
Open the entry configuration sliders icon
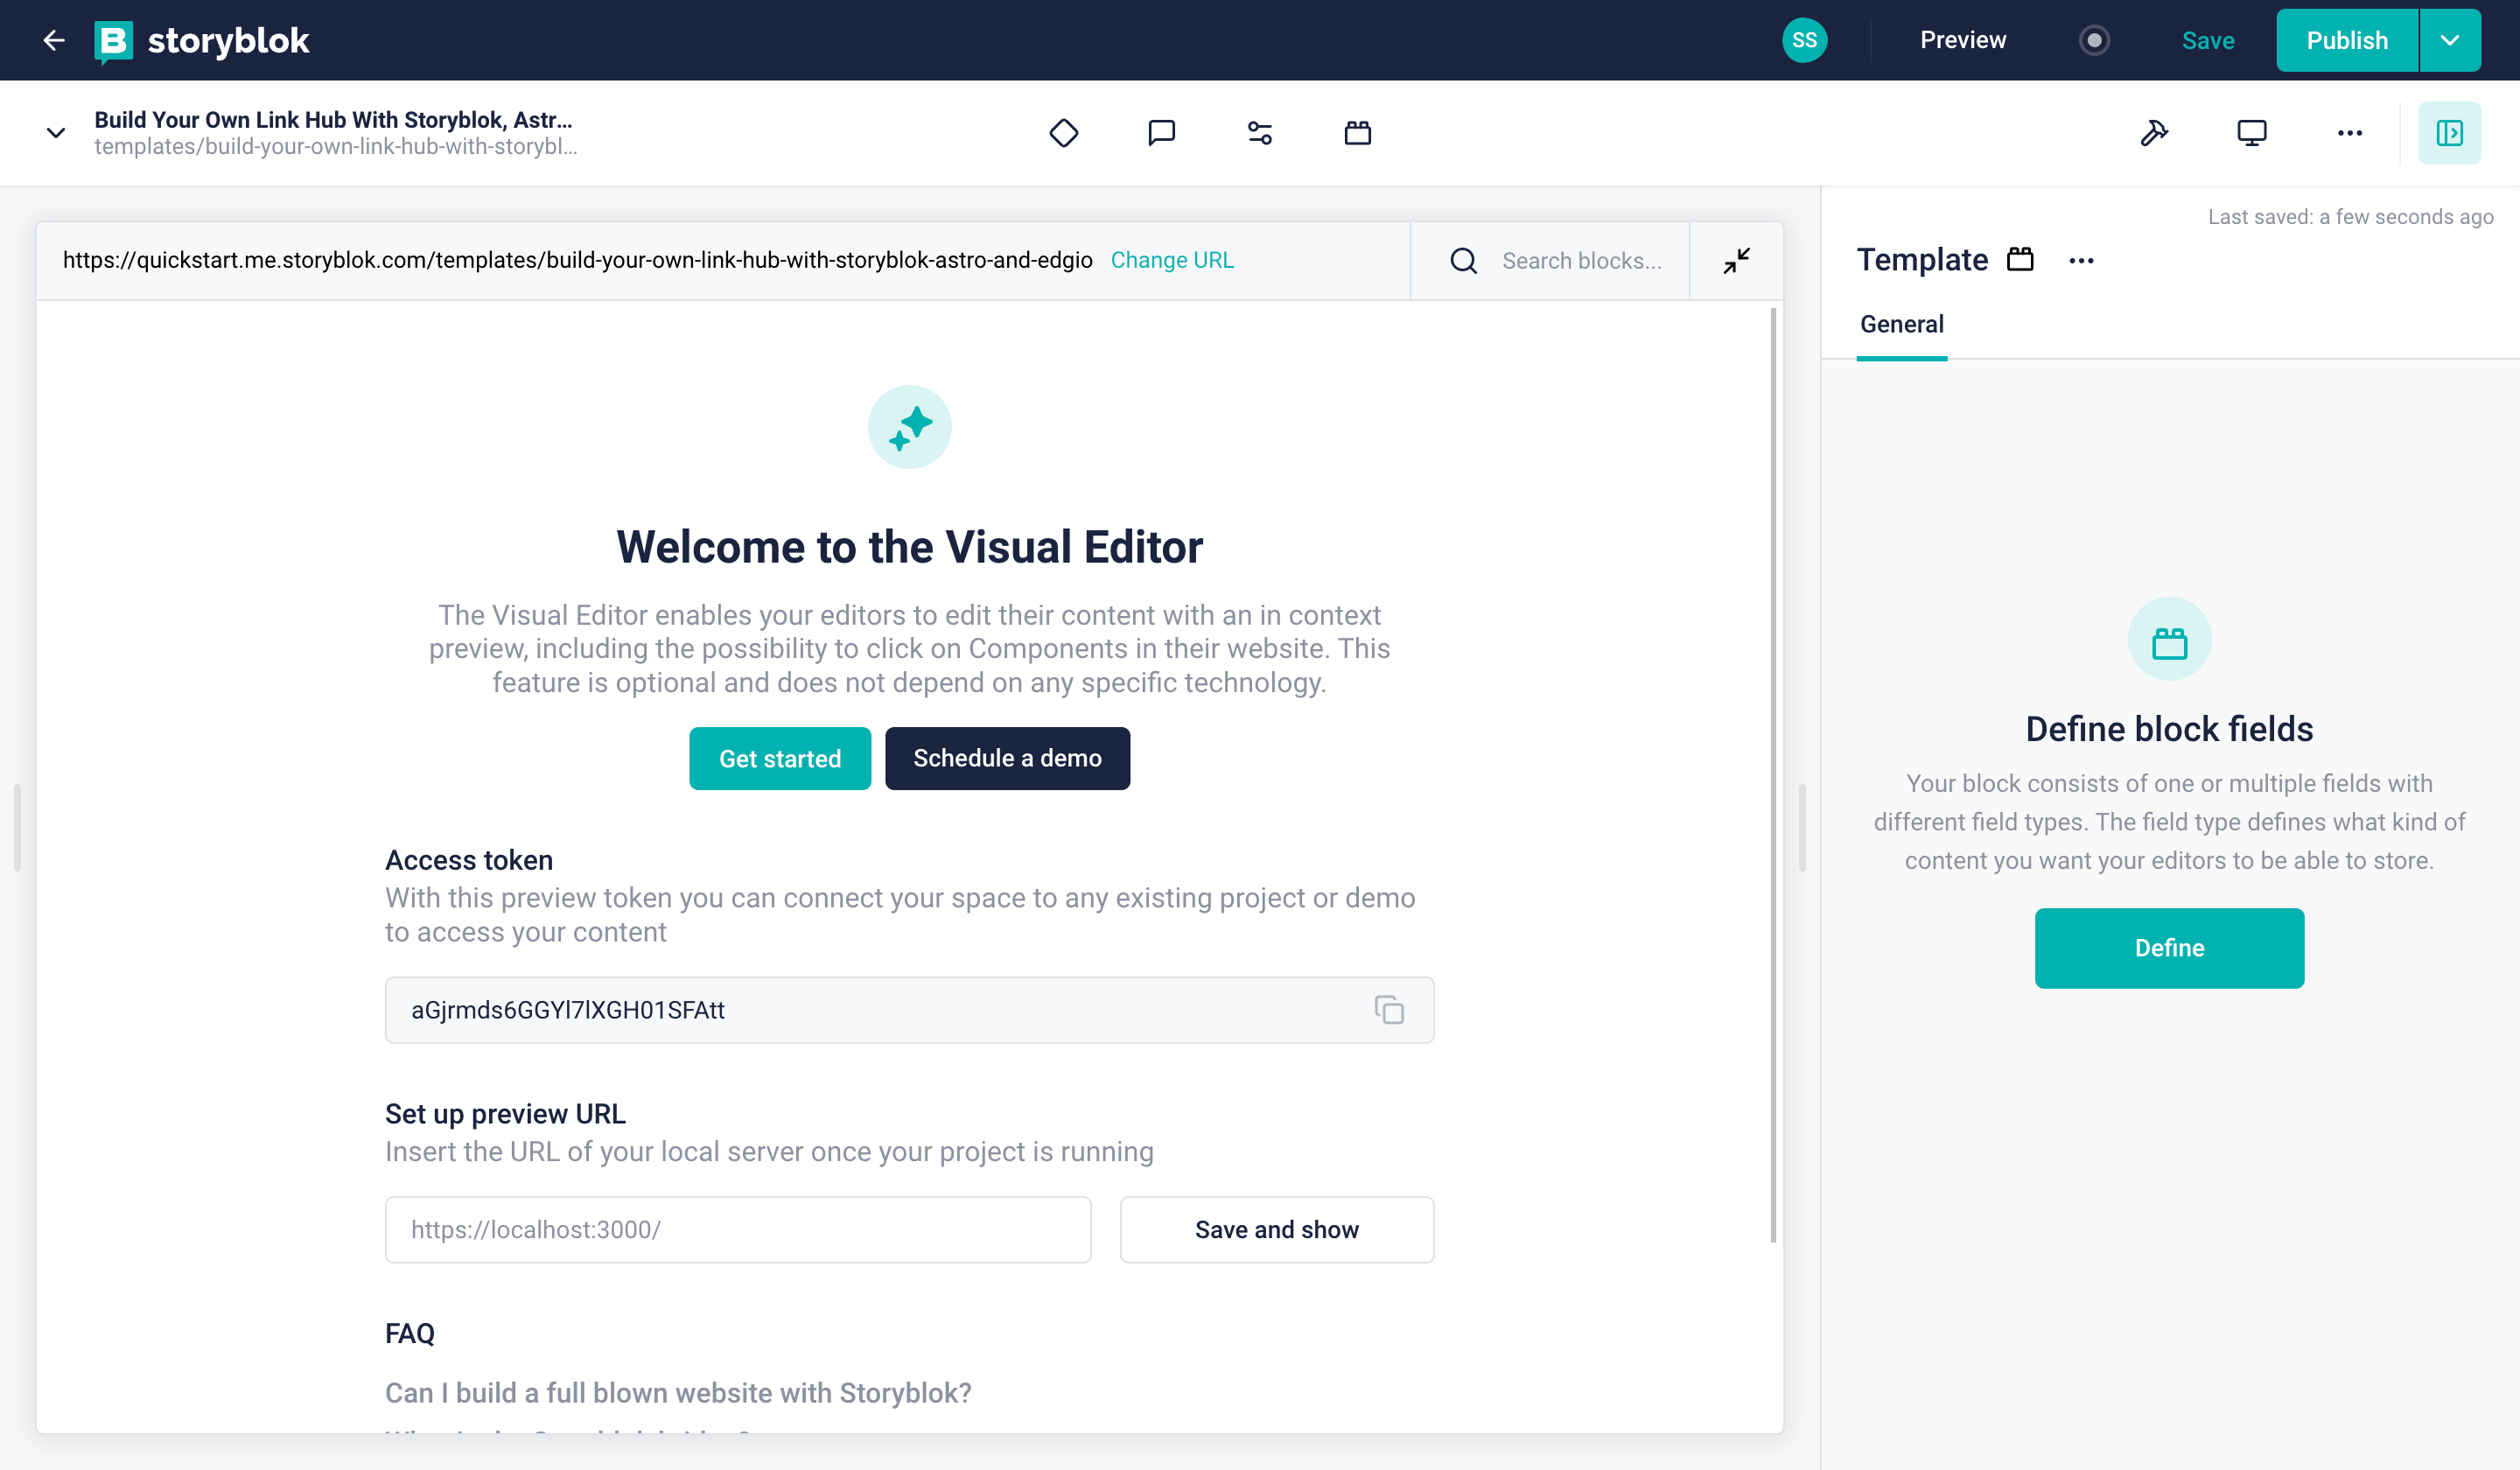tap(1259, 132)
